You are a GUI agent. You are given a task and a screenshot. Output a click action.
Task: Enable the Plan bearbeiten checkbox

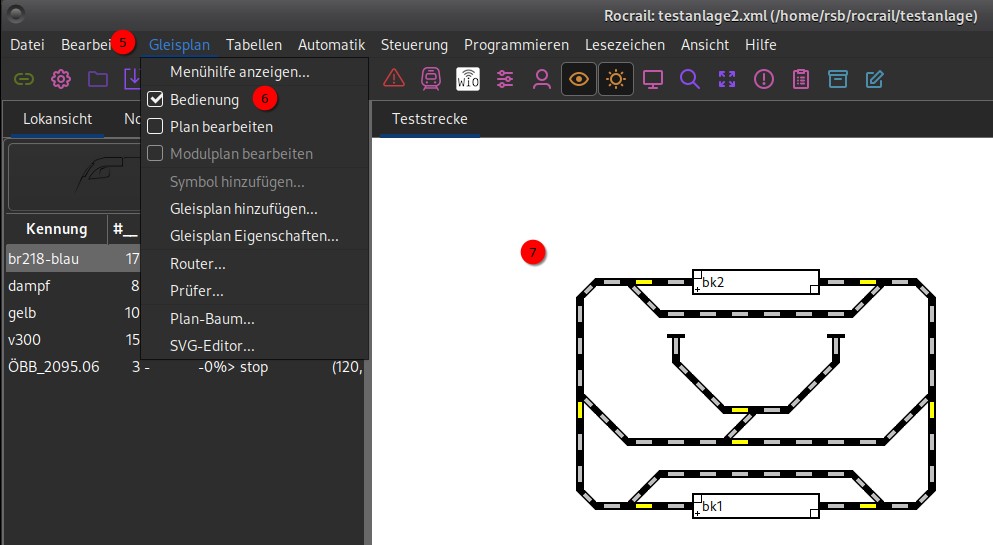point(155,127)
